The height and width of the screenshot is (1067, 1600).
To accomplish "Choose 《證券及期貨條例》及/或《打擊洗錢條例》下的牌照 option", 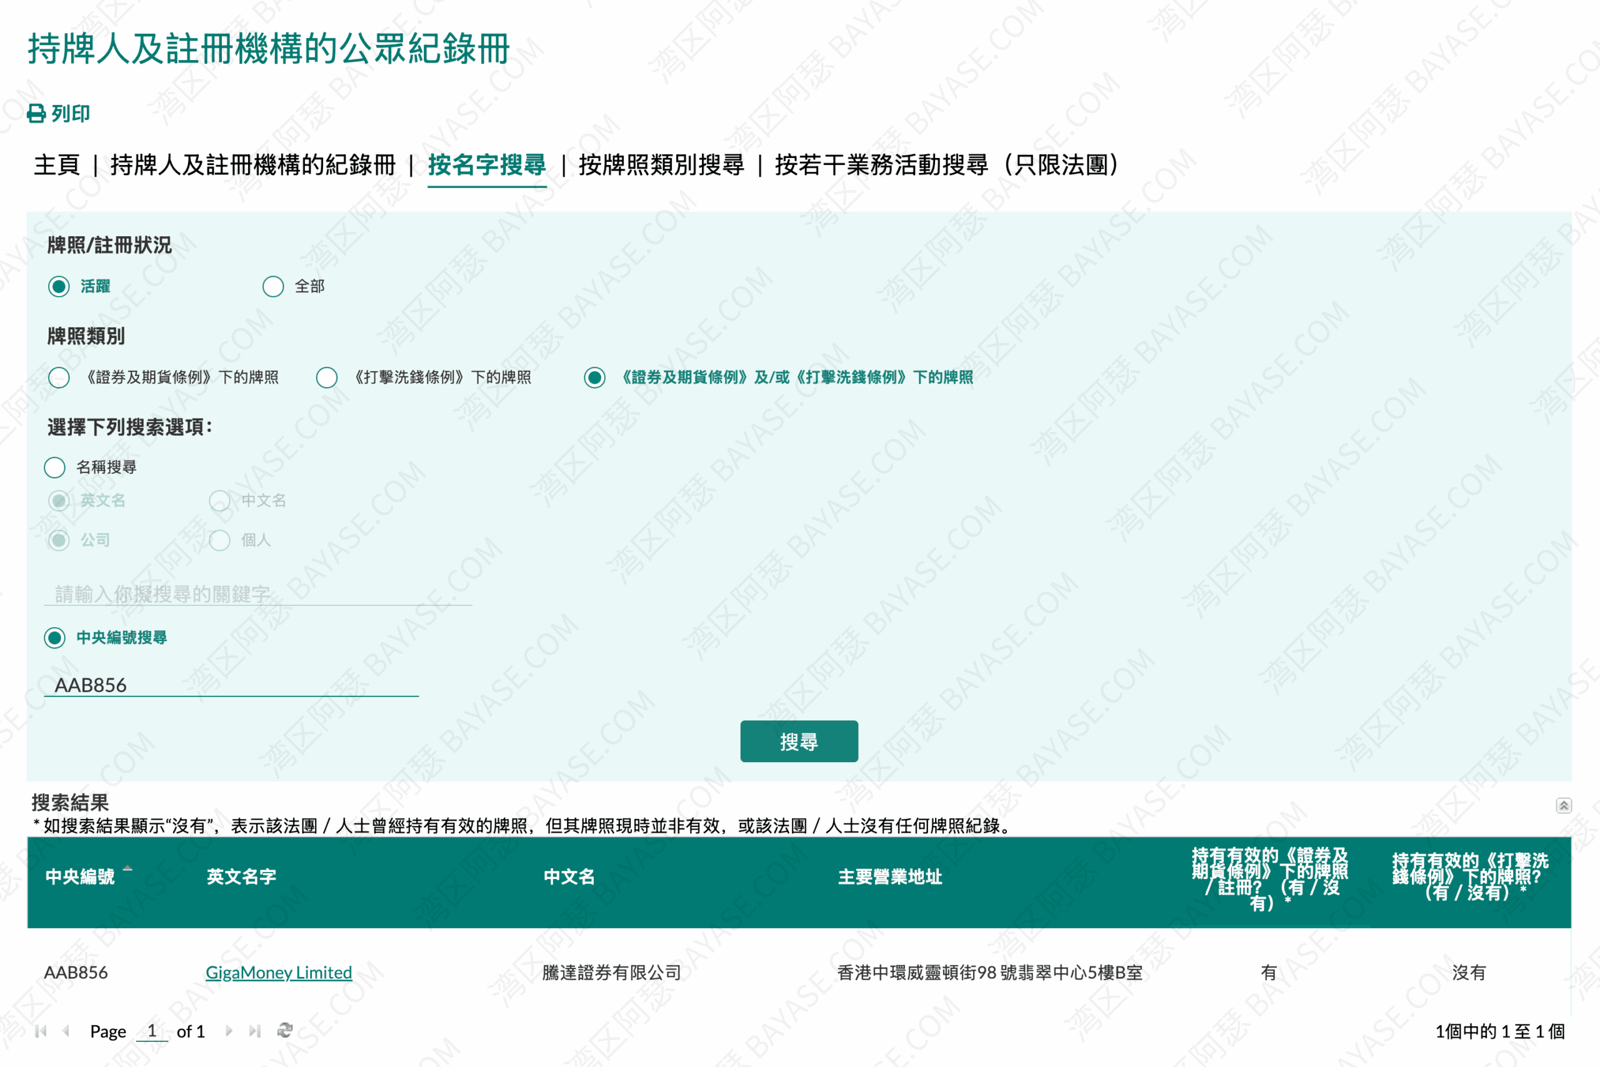I will coord(595,378).
